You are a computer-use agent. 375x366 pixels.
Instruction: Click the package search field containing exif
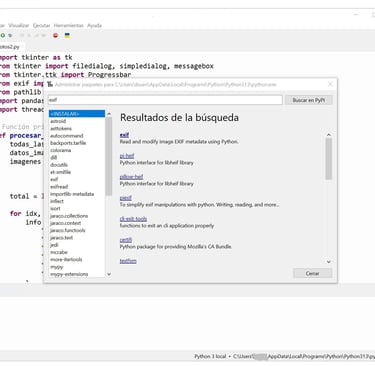coord(165,100)
